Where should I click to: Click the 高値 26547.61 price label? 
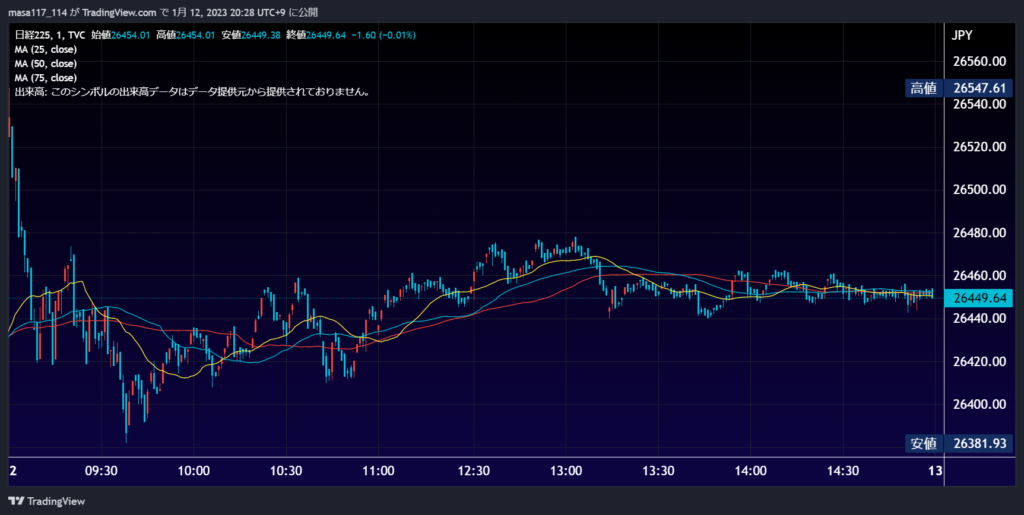coord(959,88)
